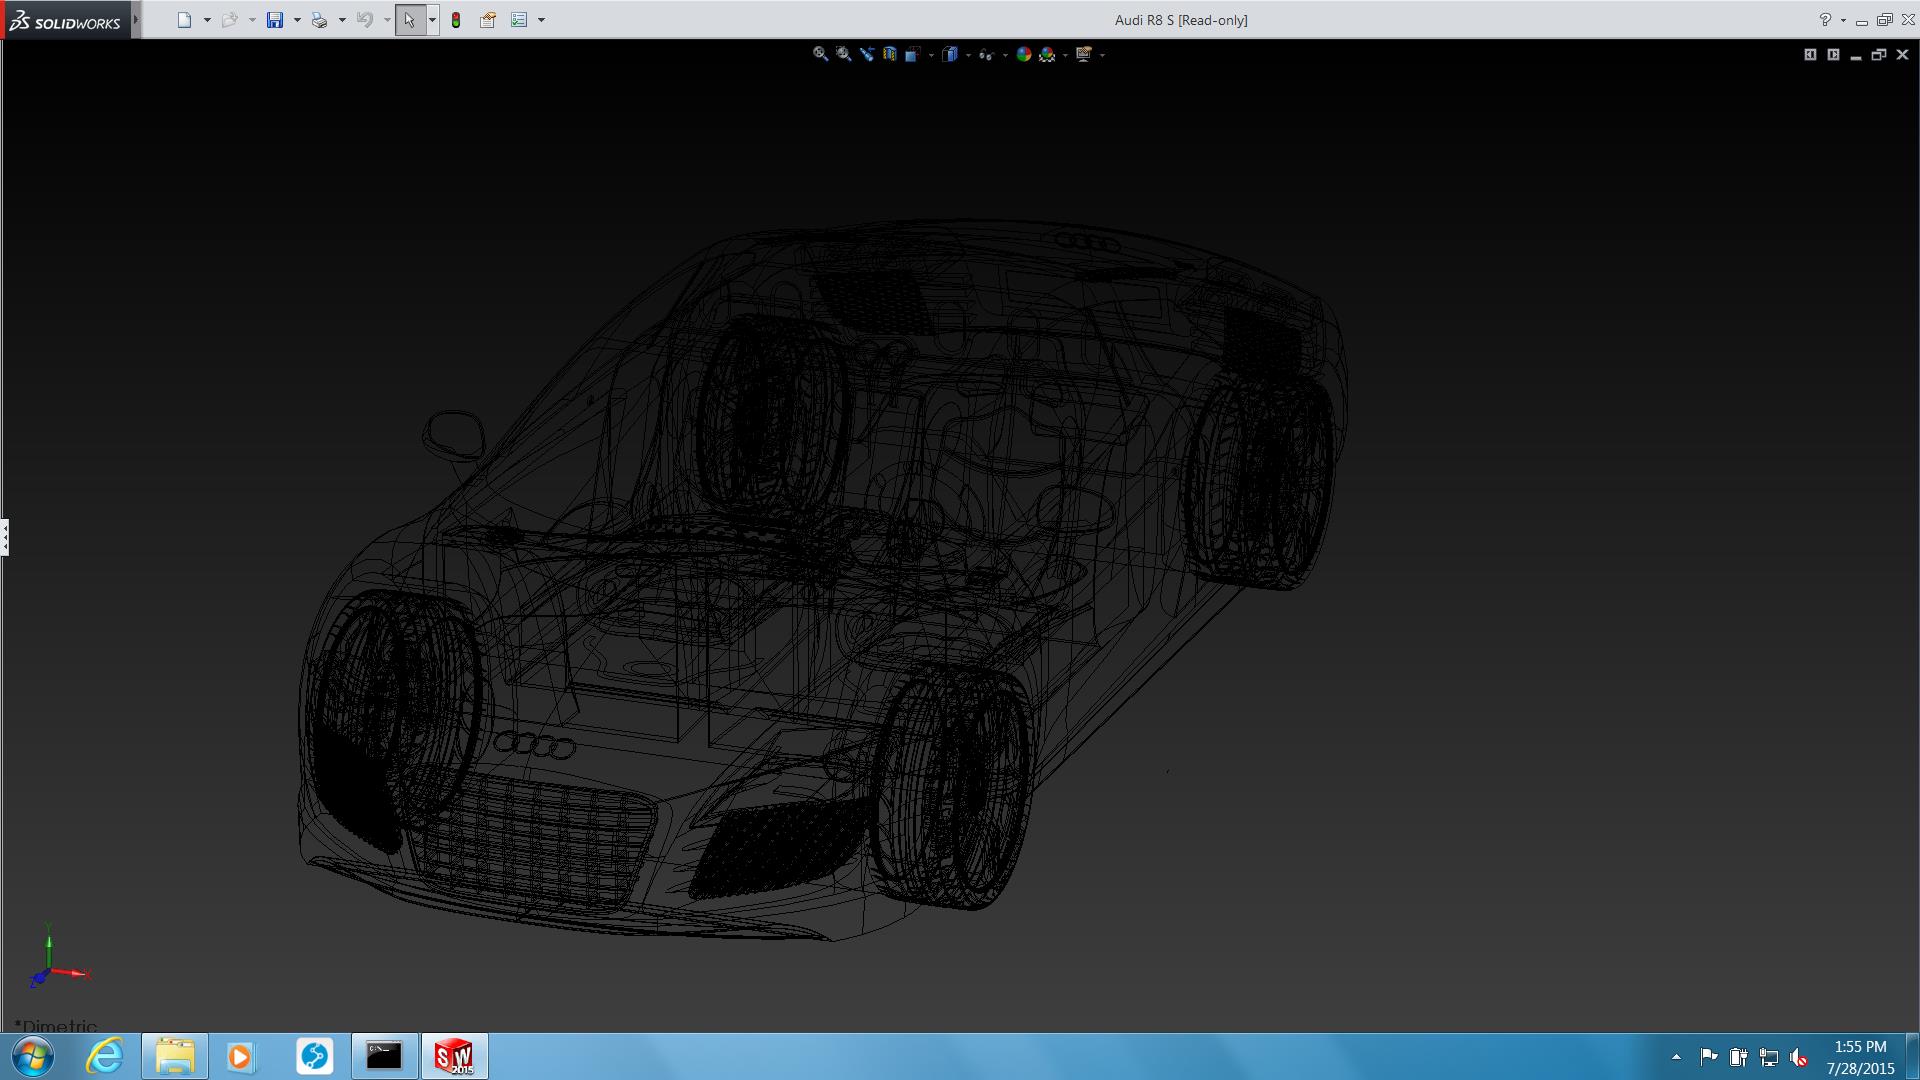1920x1080 pixels.
Task: Expand the SolidWorks menu flyout arrow
Action: pyautogui.click(x=136, y=20)
